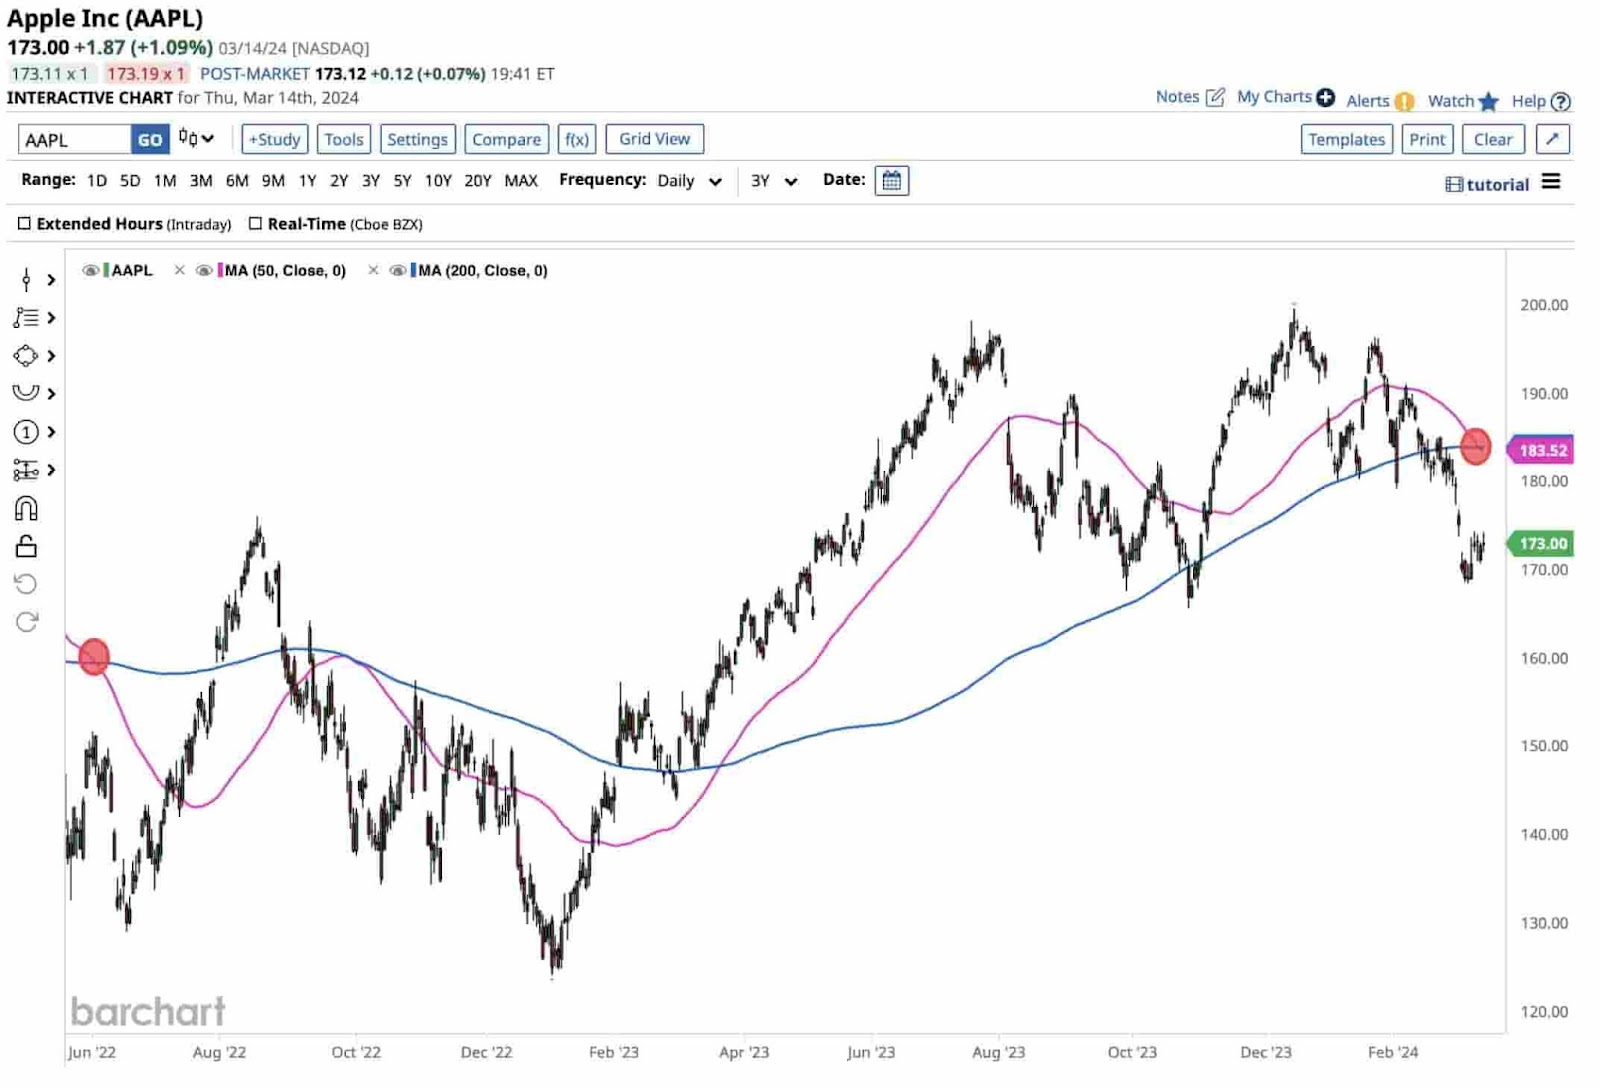Remove the MA (50, Close, 0) study
1600x1088 pixels.
coord(179,270)
